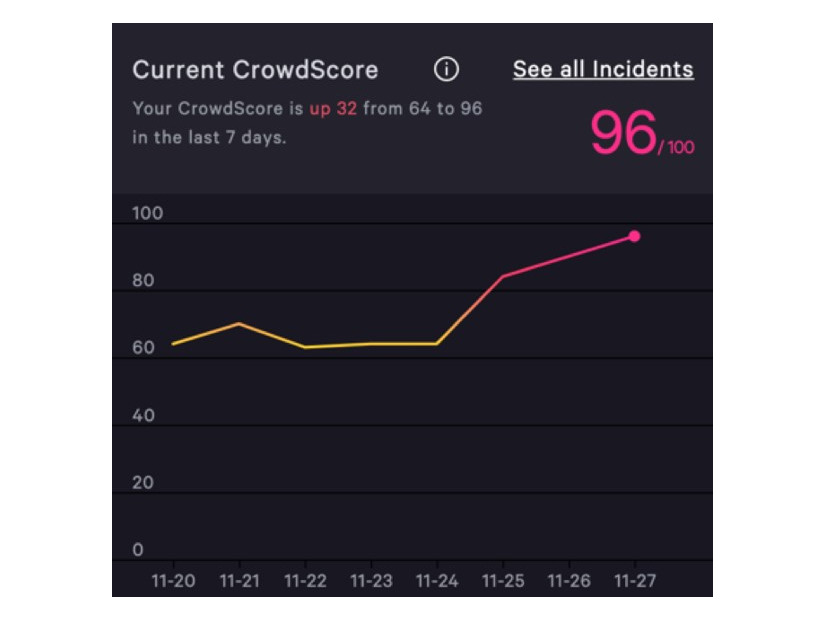Click the data point on 11-25
This screenshot has height=620, width=826.
click(501, 276)
